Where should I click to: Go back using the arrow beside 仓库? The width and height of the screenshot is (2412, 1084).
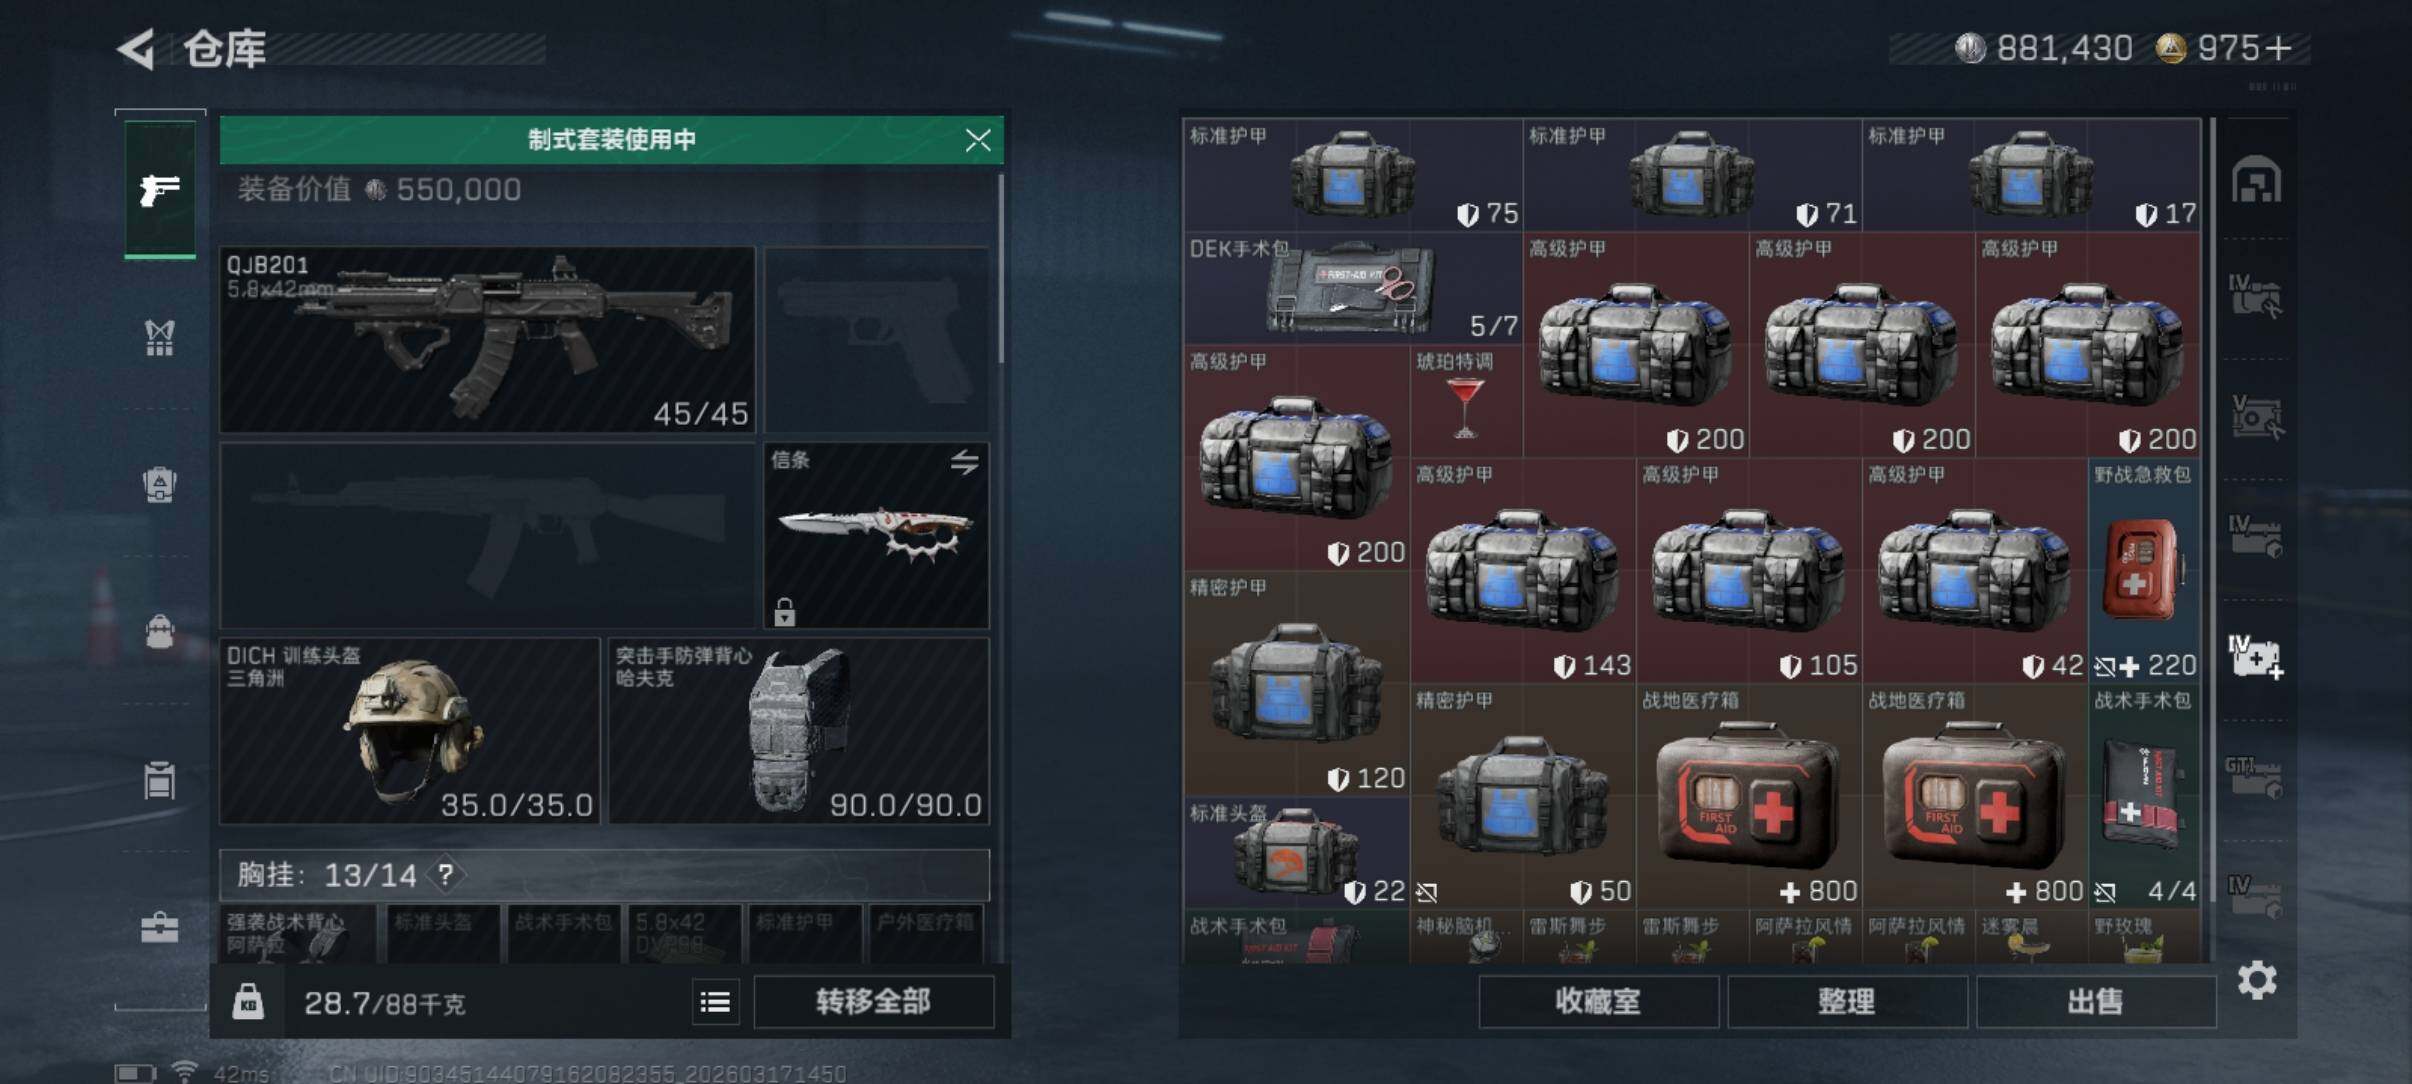pyautogui.click(x=137, y=48)
